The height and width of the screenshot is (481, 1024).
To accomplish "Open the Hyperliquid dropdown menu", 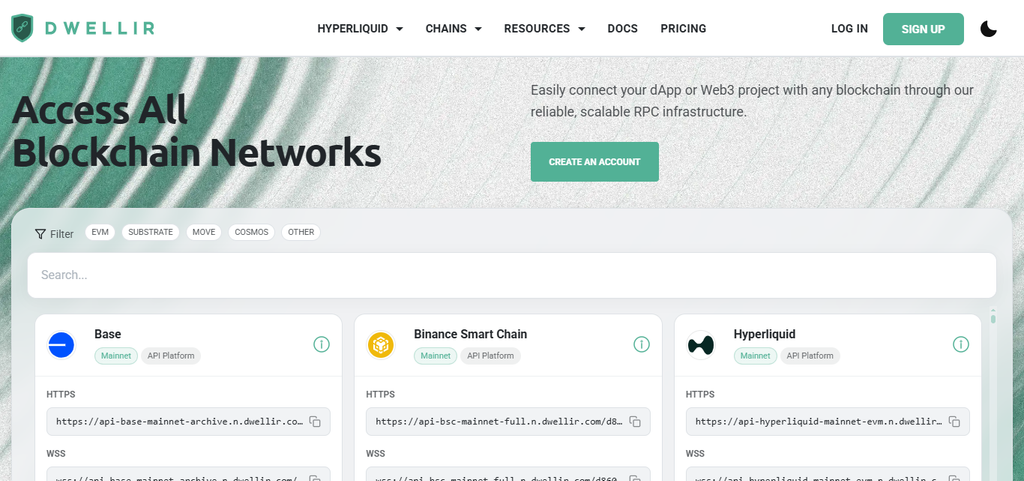I will click(360, 29).
